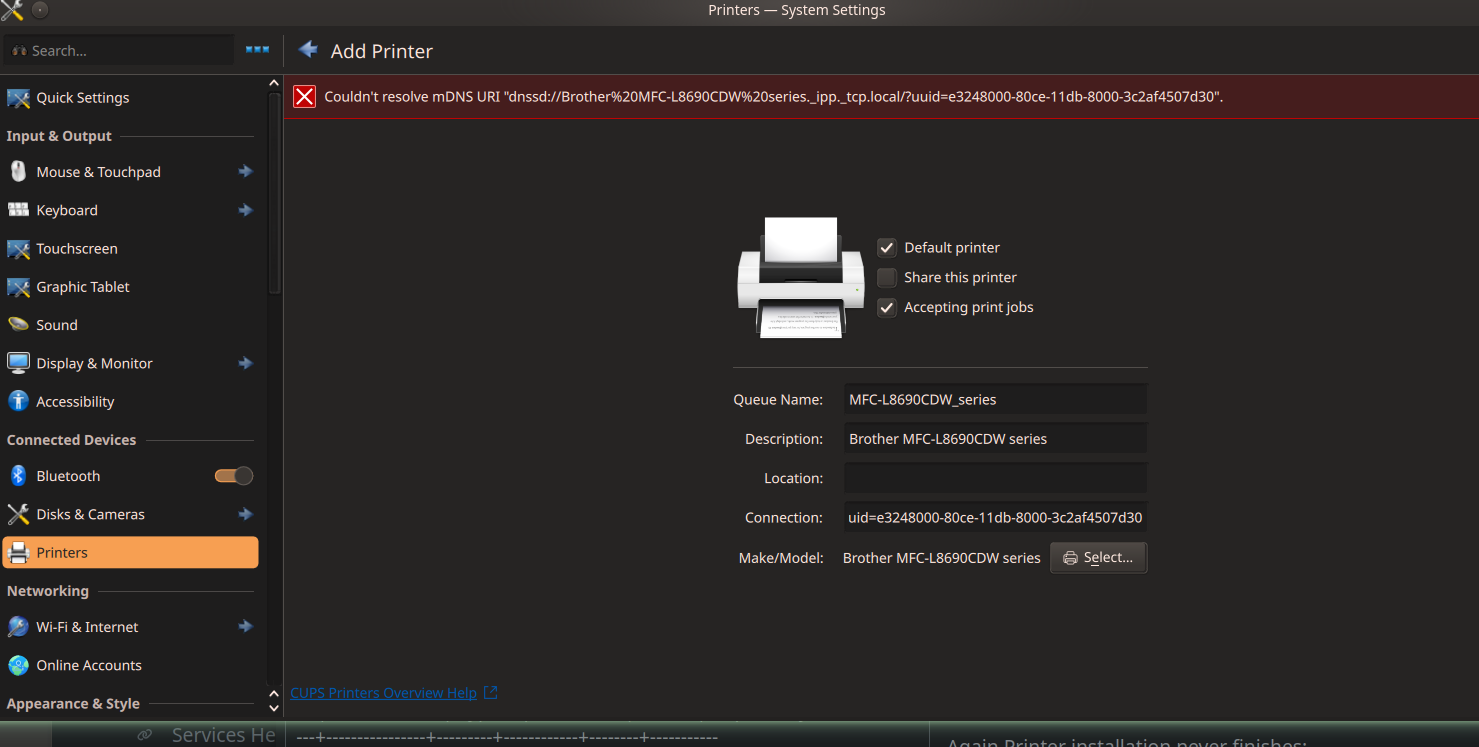Enable the Share this printer checkbox
Viewport: 1479px width, 747px height.
click(887, 278)
